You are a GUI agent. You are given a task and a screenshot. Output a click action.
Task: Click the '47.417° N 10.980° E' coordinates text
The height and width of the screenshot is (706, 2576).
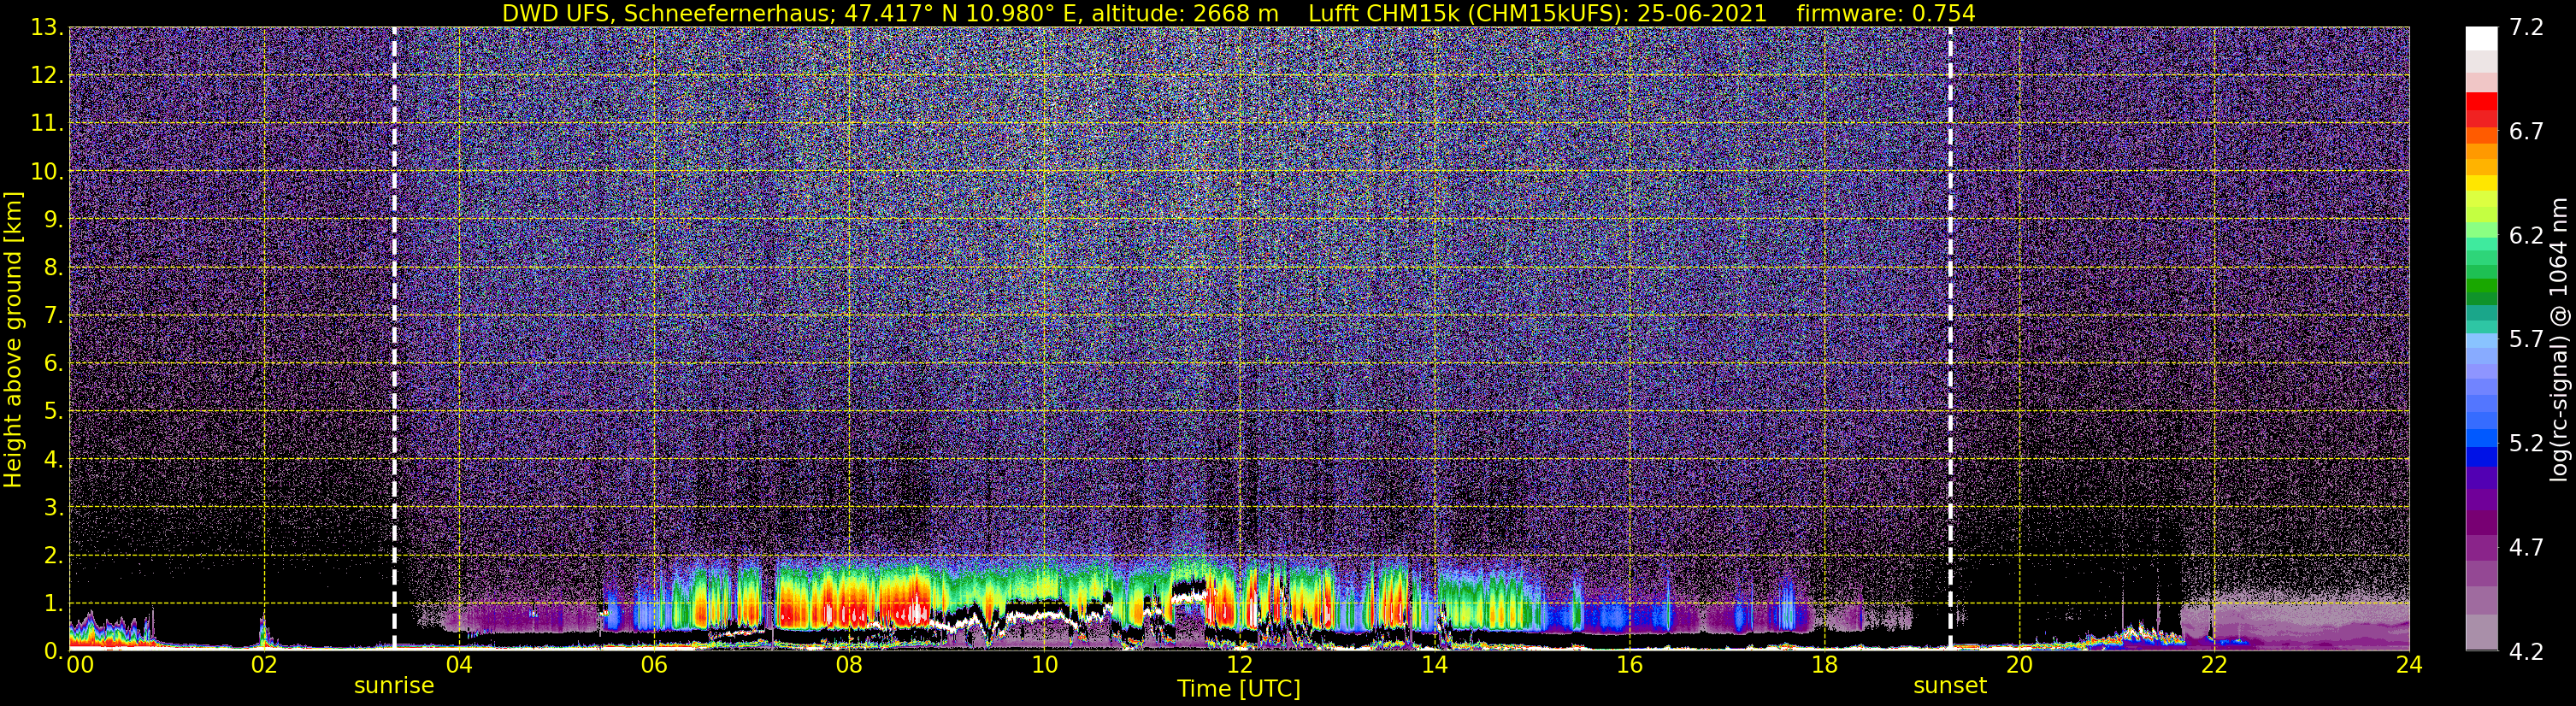click(x=963, y=14)
